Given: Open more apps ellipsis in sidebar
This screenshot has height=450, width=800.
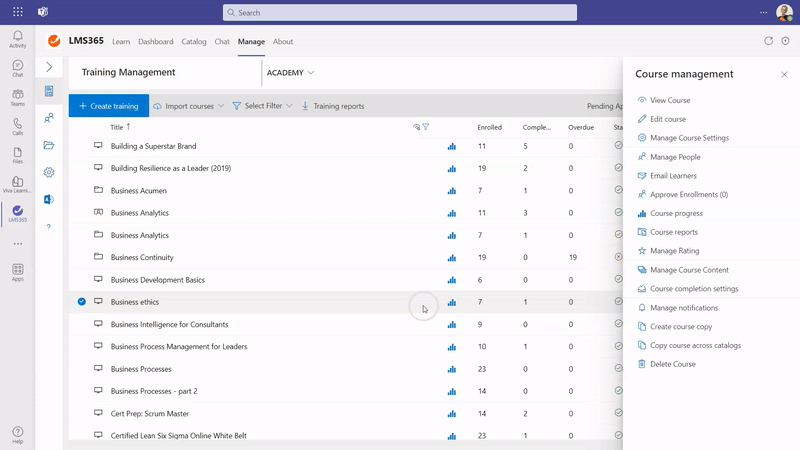Looking at the screenshot, I should click(x=18, y=243).
